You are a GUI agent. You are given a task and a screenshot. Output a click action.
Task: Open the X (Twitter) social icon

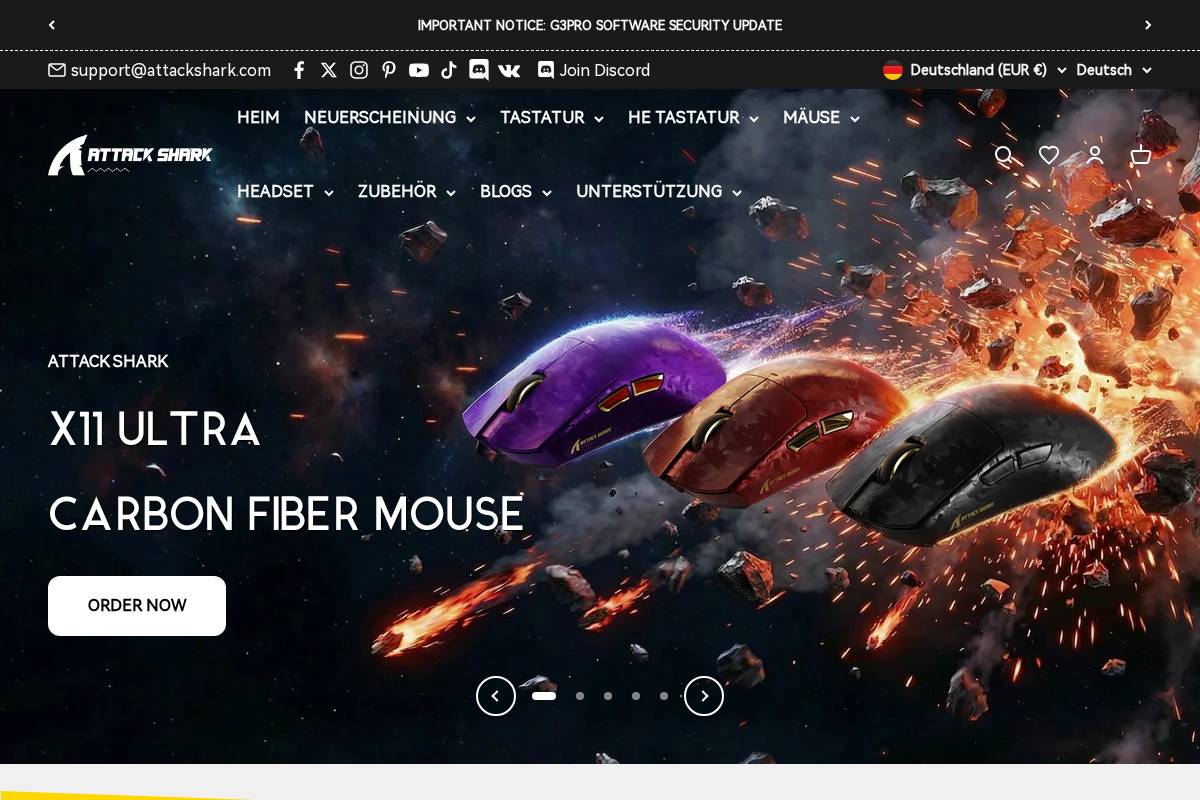tap(329, 70)
